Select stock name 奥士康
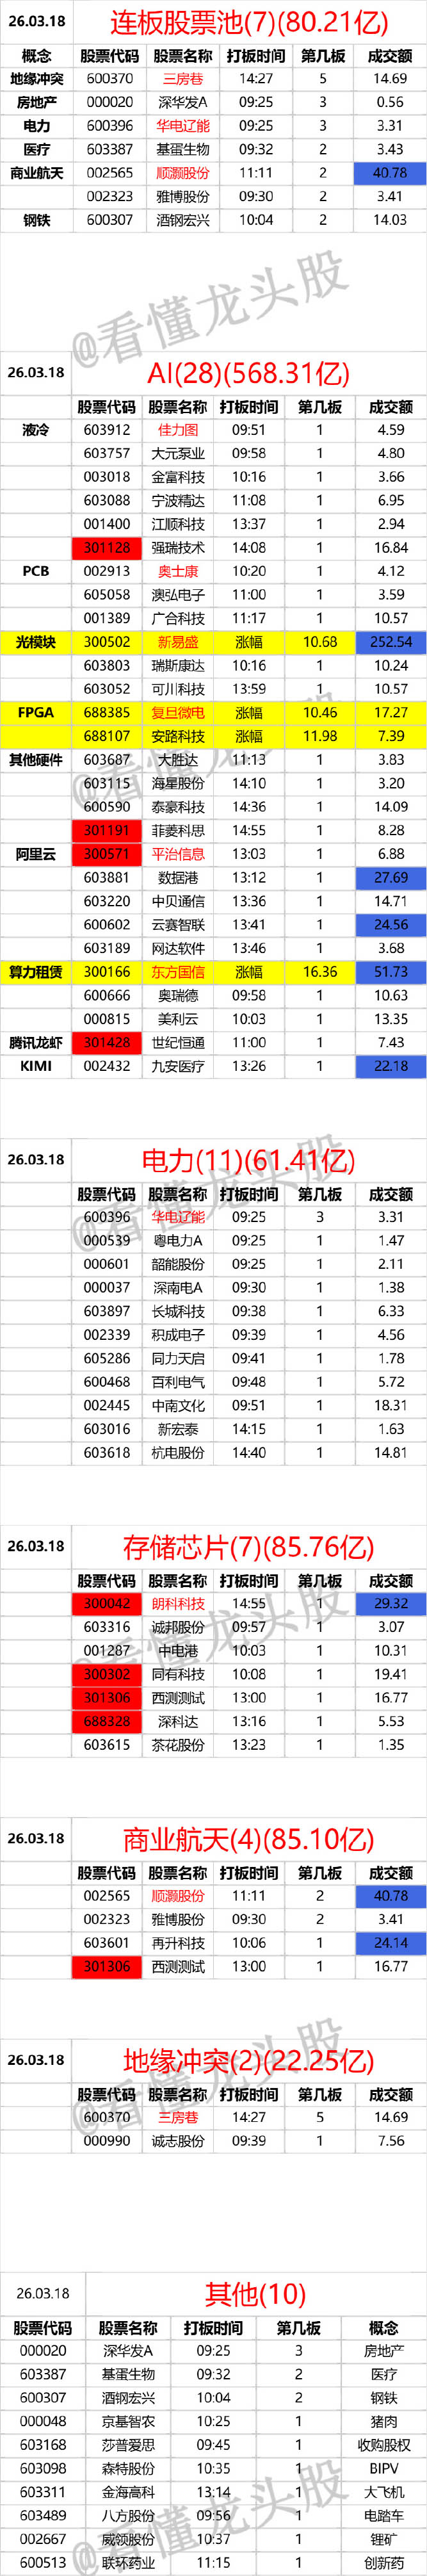 tap(178, 571)
